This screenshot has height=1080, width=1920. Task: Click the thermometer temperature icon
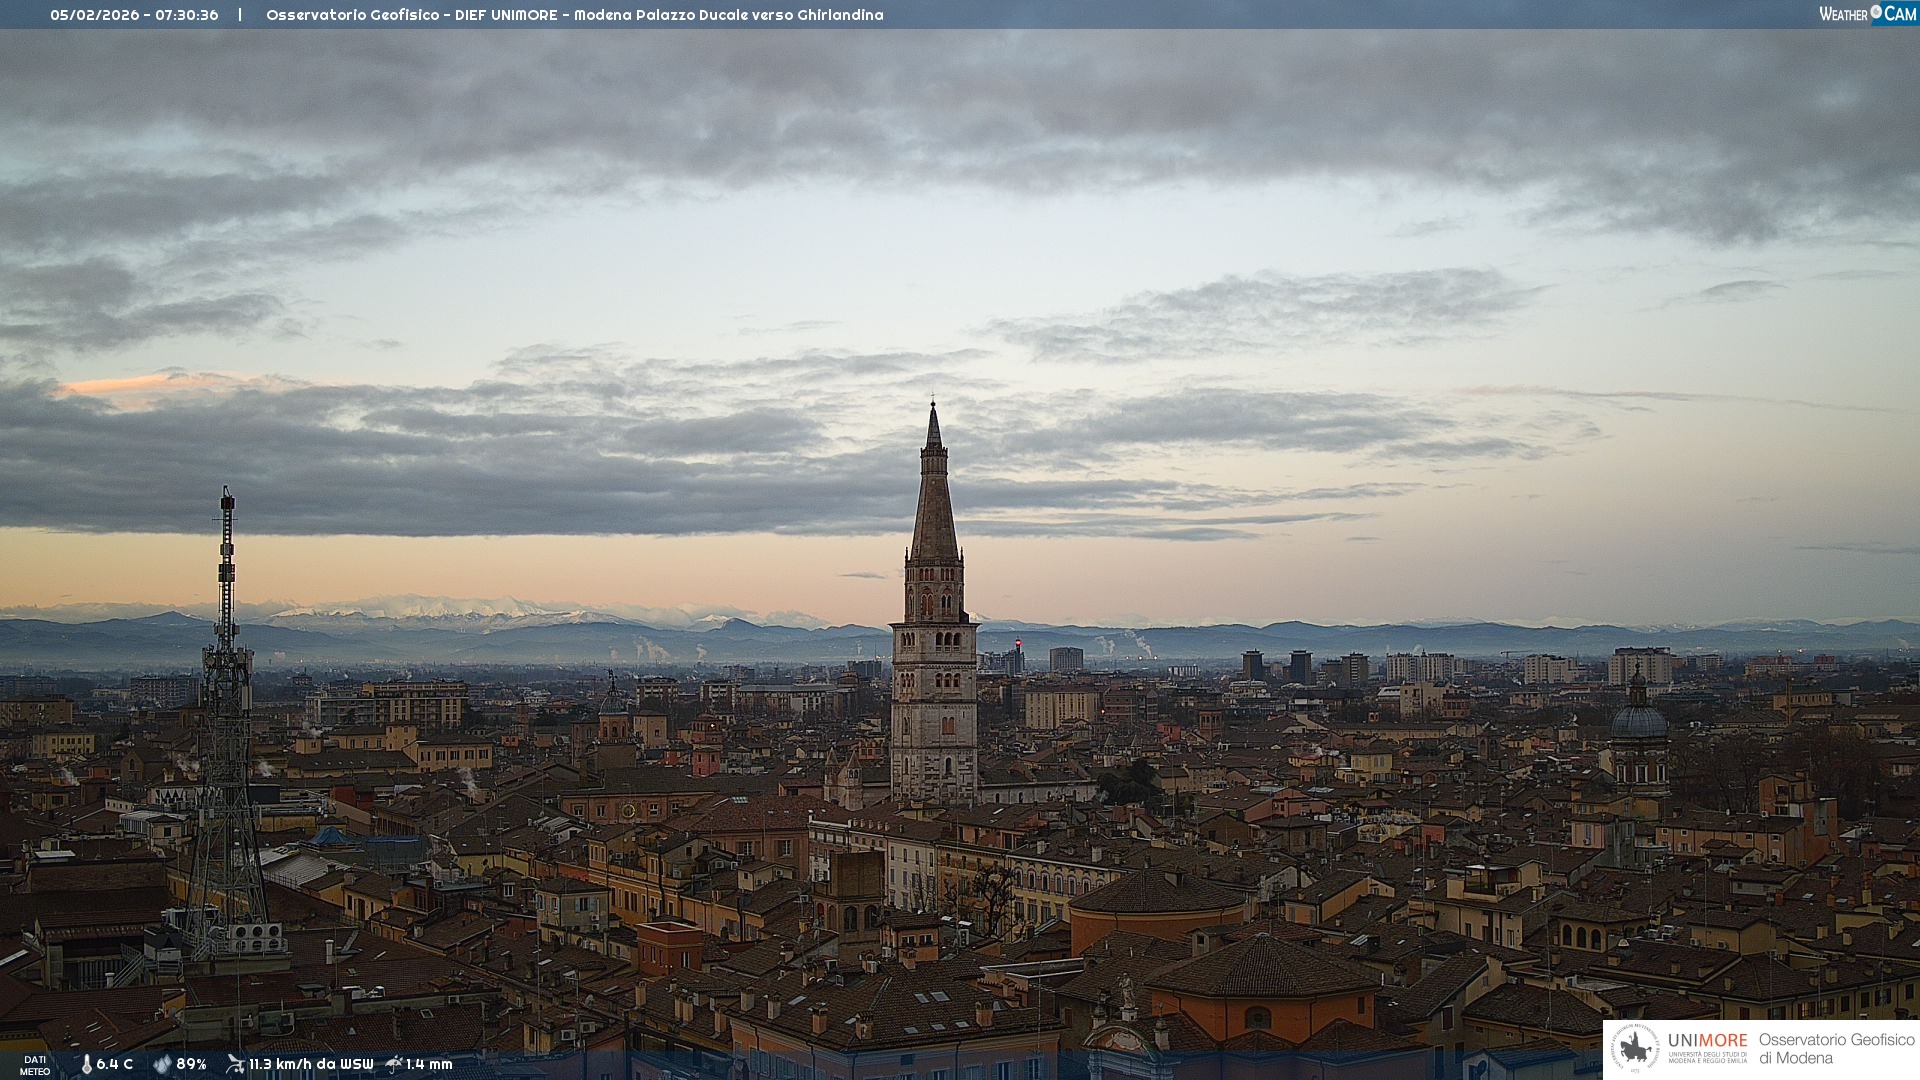click(x=86, y=1064)
